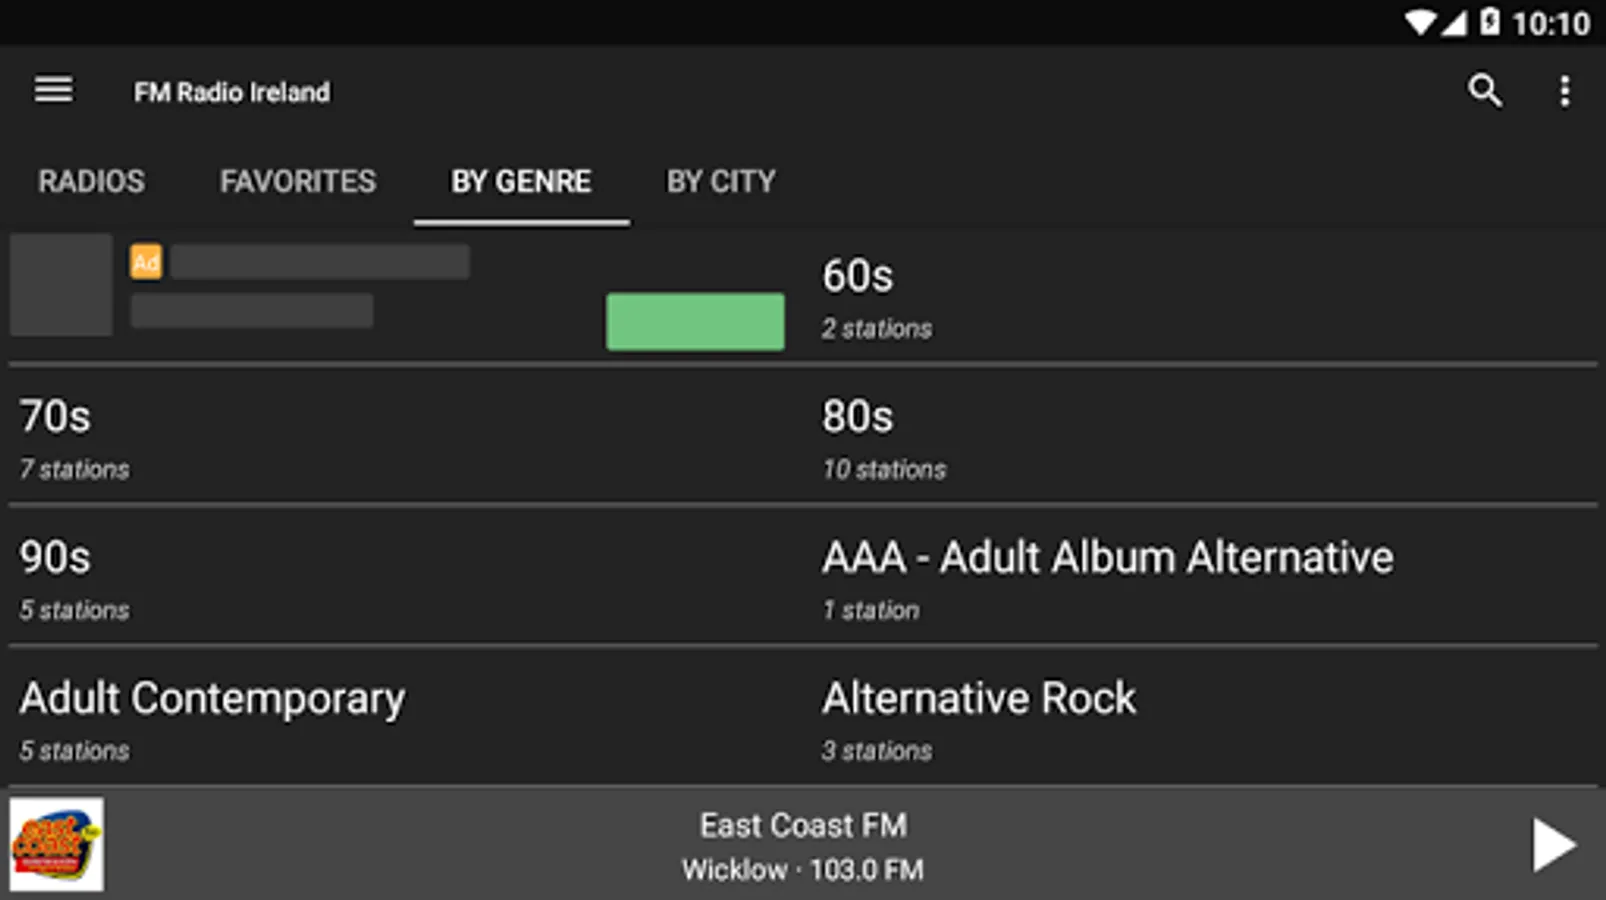Click the green ad action button
The image size is (1606, 900).
point(695,321)
